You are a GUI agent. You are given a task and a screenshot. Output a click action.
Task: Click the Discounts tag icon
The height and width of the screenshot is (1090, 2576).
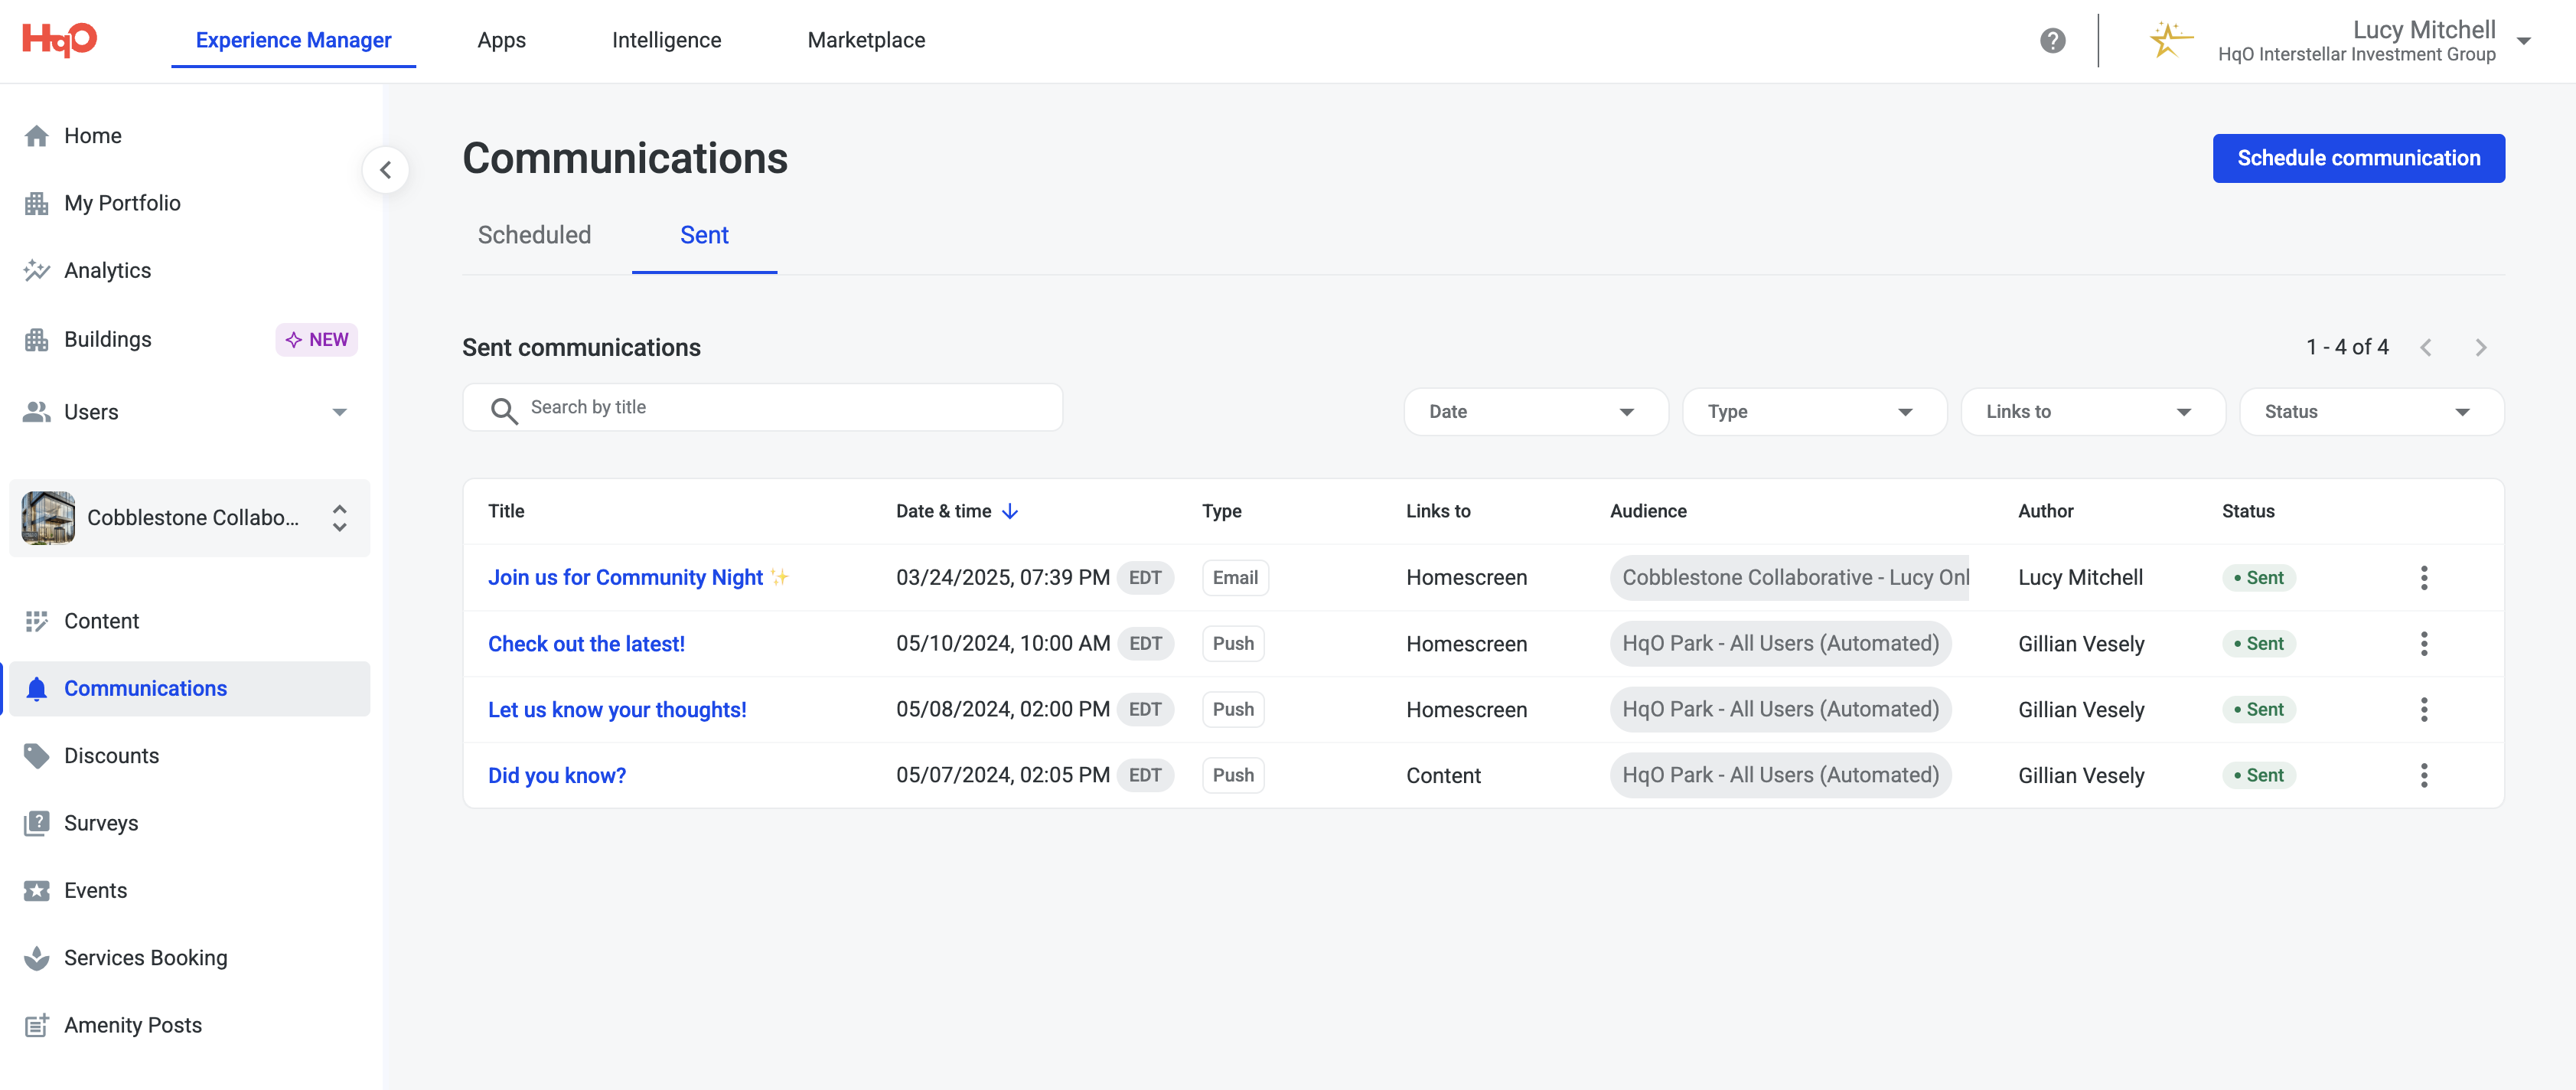click(37, 756)
